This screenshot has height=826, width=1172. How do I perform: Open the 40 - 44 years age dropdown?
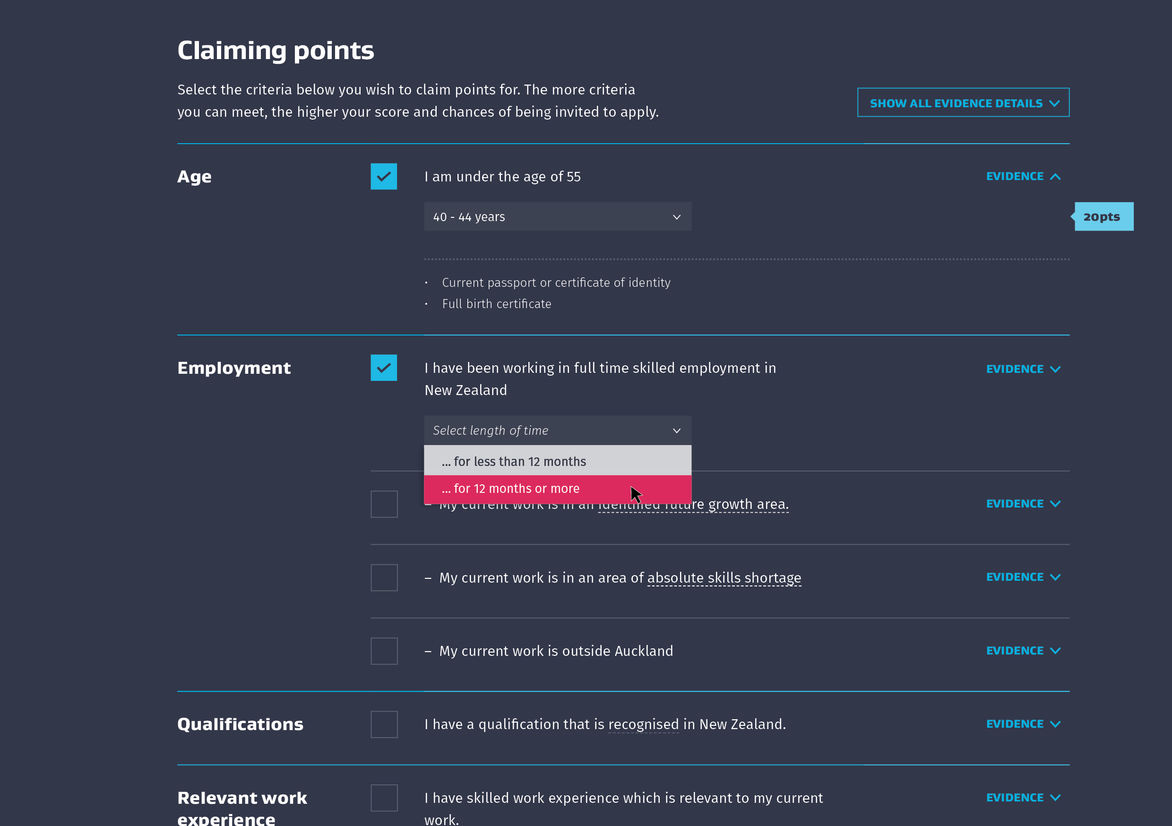coord(557,217)
